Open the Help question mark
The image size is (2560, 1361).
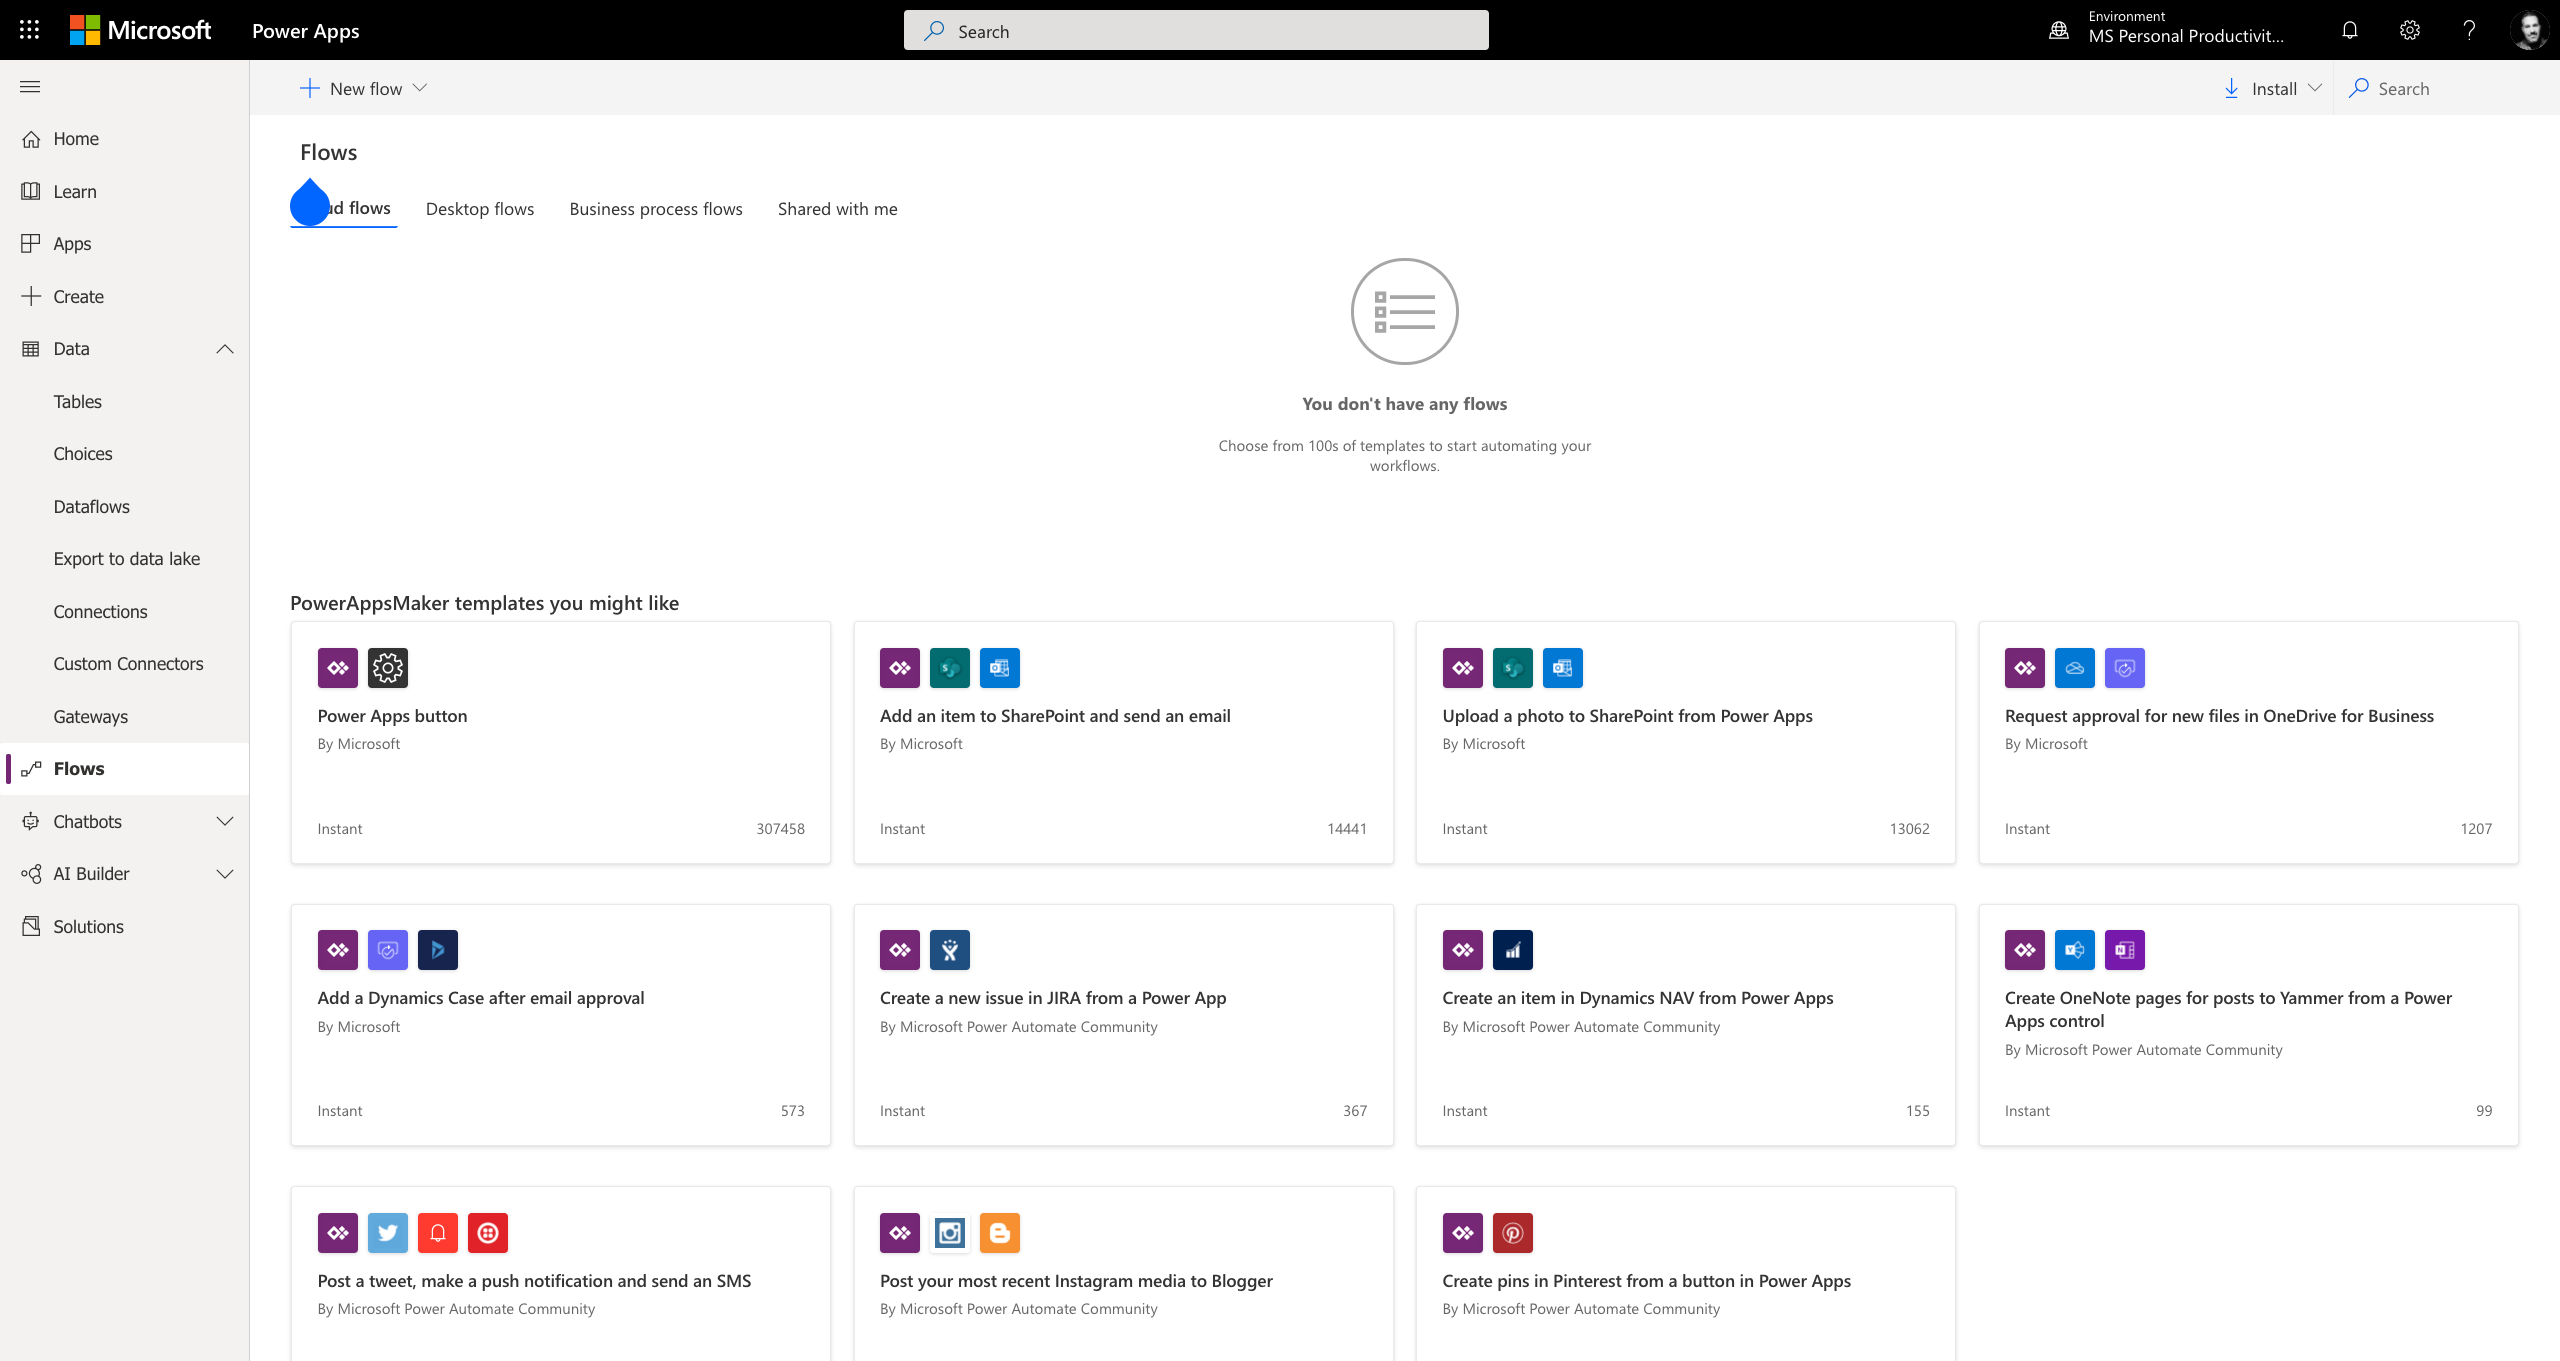[2470, 30]
